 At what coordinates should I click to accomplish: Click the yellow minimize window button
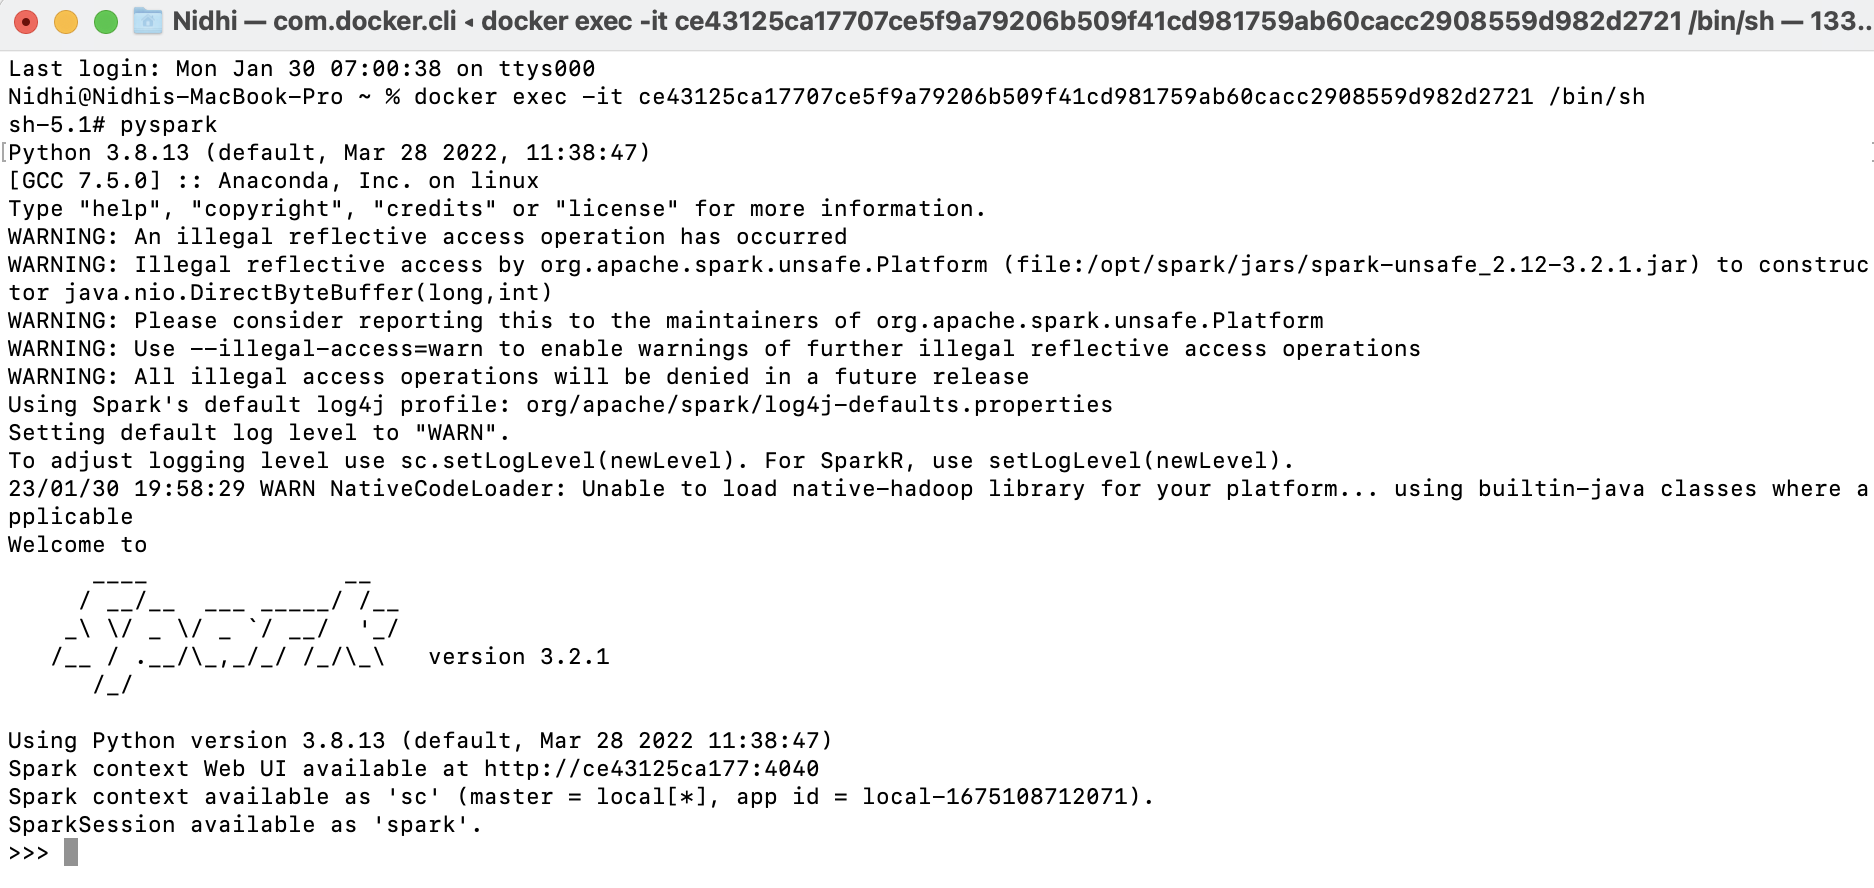[x=66, y=21]
